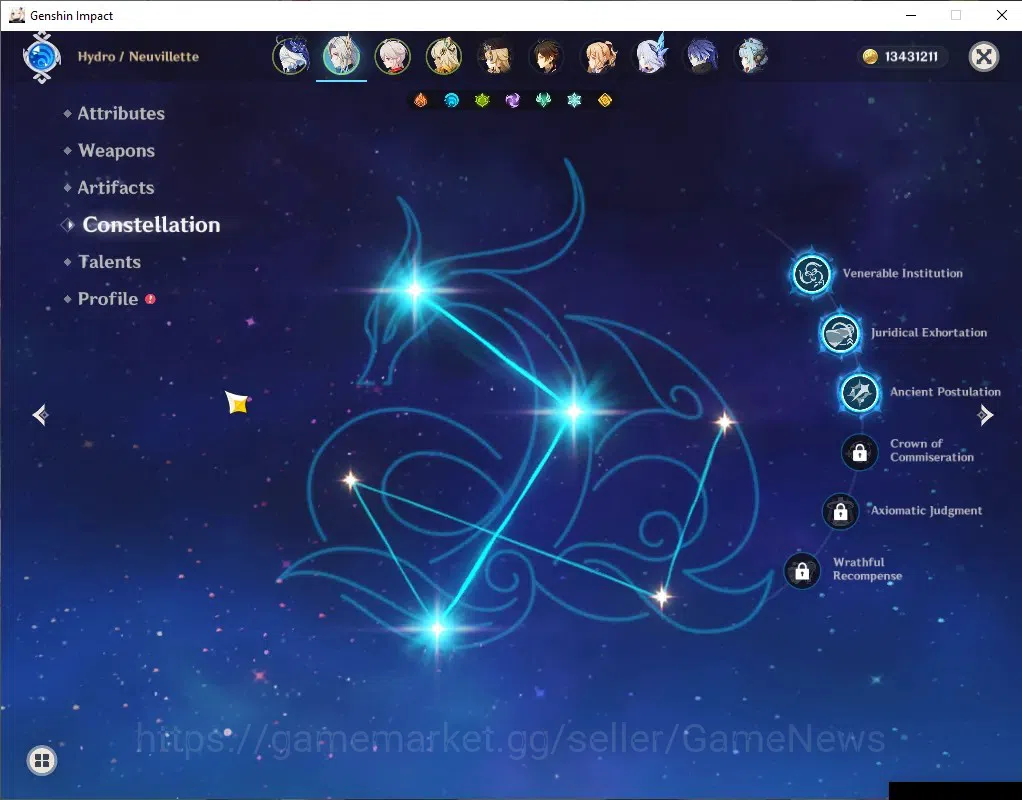Screen dimensions: 1022x800
Task: Filter characters by Pyro element
Action: (x=421, y=100)
